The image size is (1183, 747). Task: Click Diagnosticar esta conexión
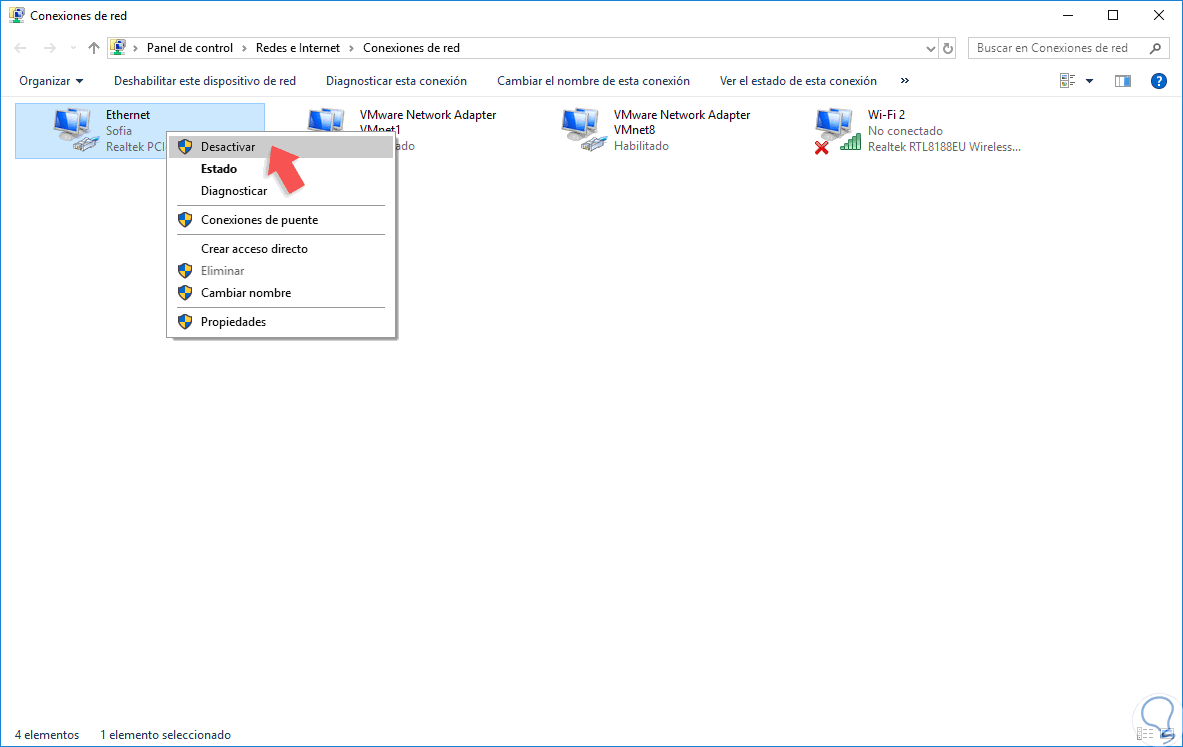(396, 81)
